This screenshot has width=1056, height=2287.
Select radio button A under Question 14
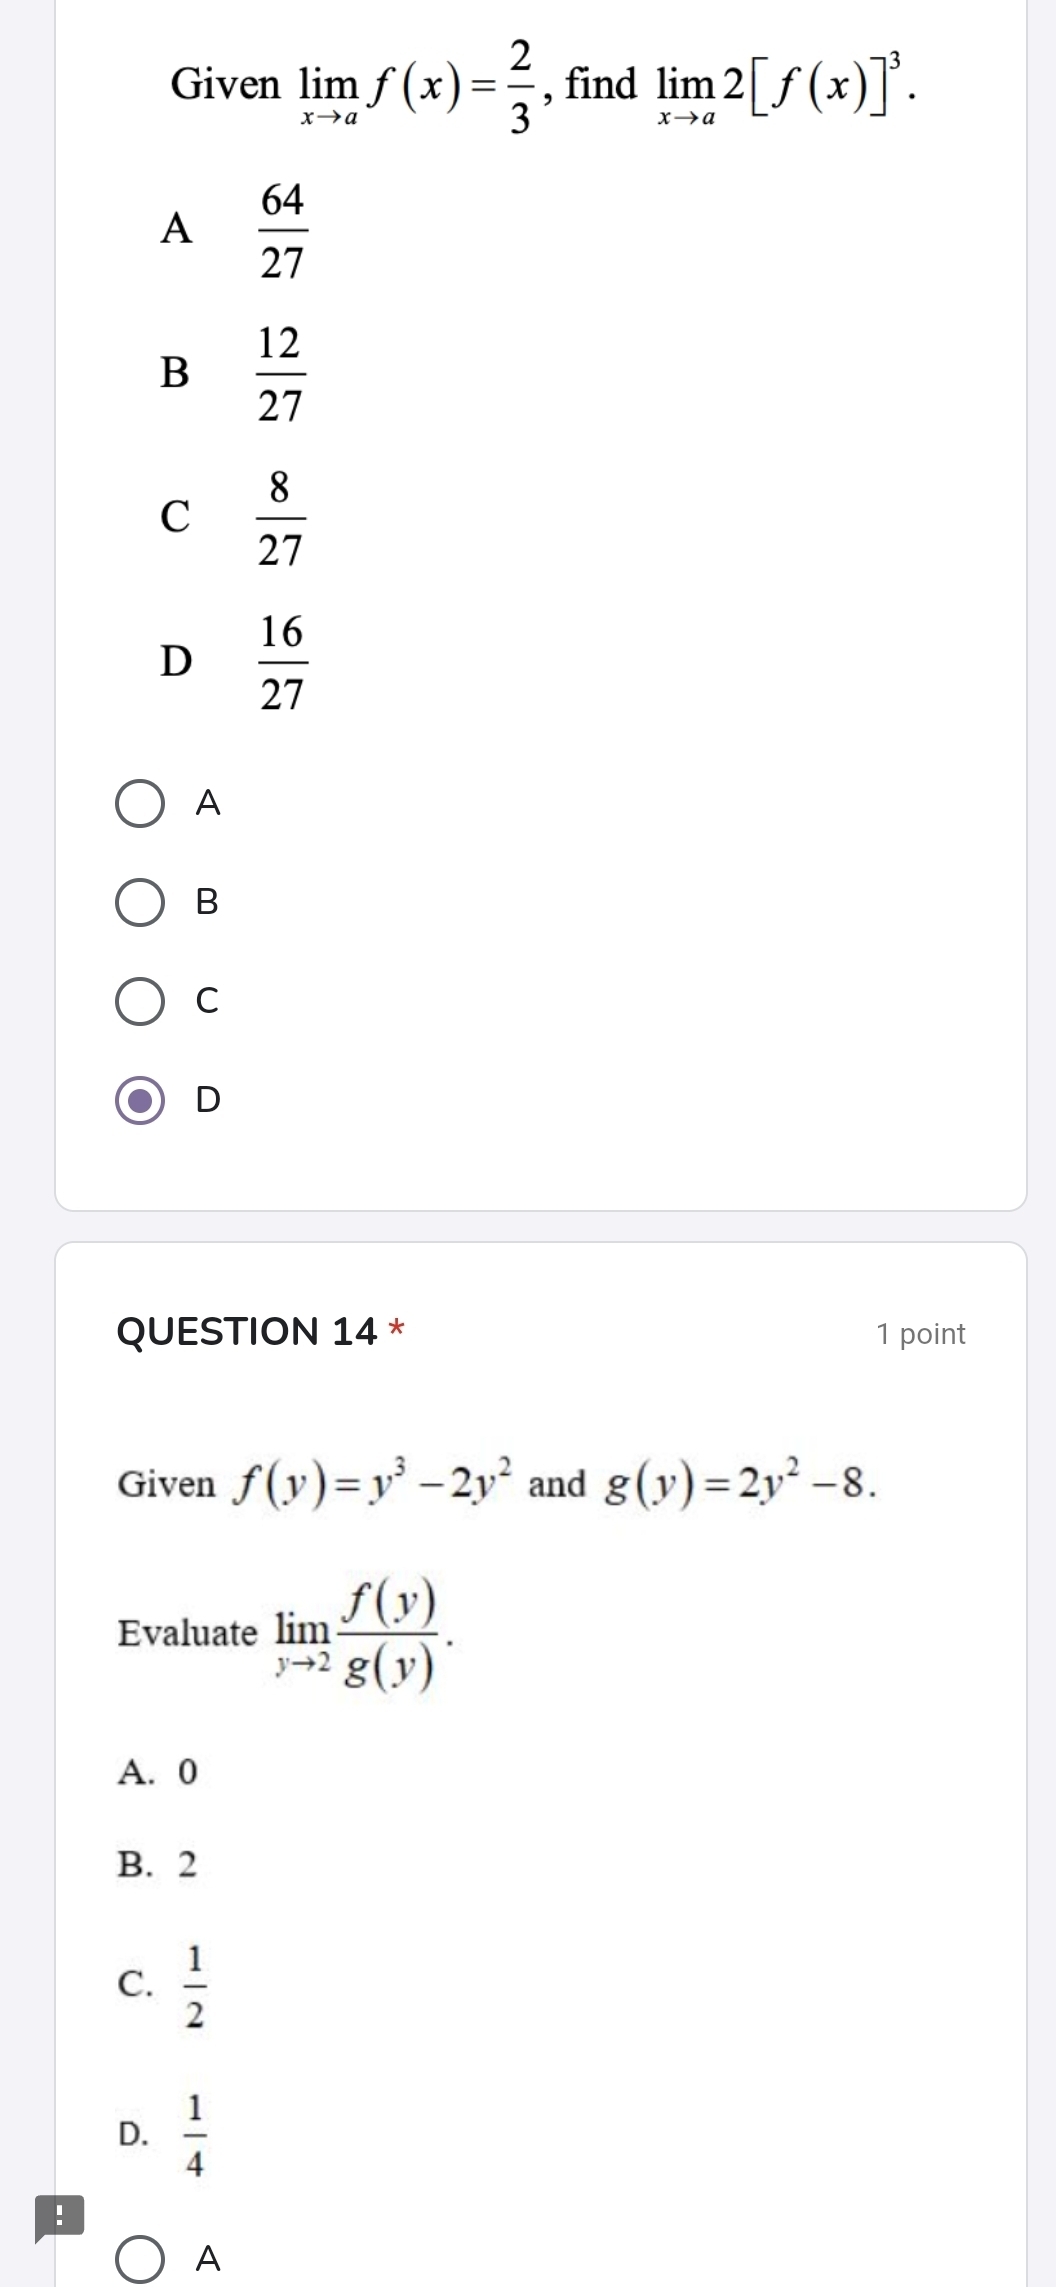coord(140,2259)
